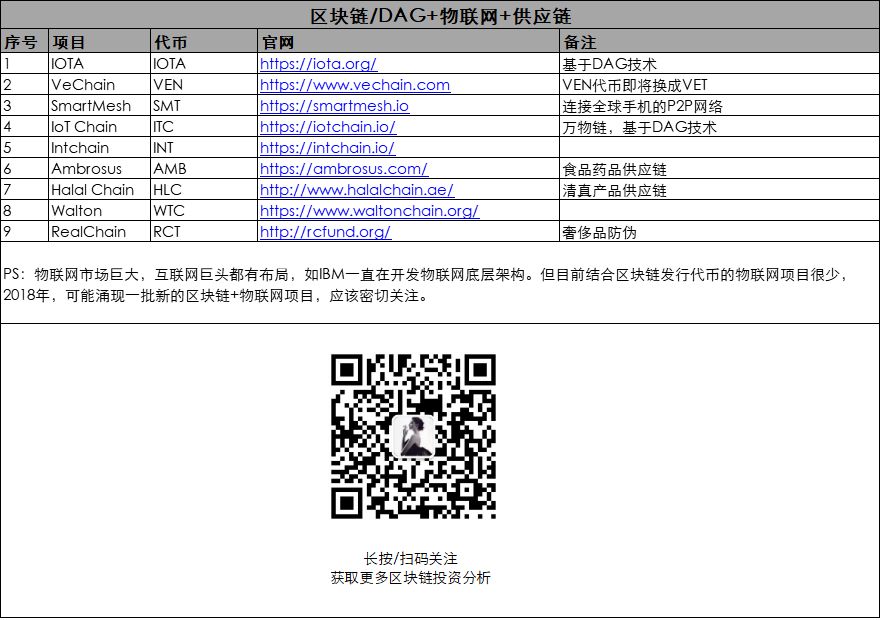The width and height of the screenshot is (882, 620).
Task: Click the 长按/扫码关注 caption text
Action: [411, 558]
